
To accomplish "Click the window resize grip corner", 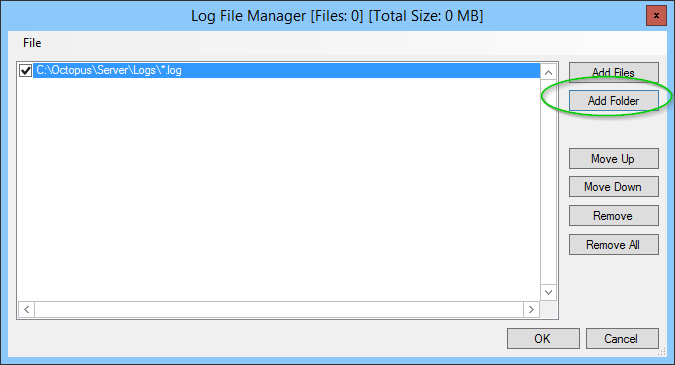I will tap(662, 352).
